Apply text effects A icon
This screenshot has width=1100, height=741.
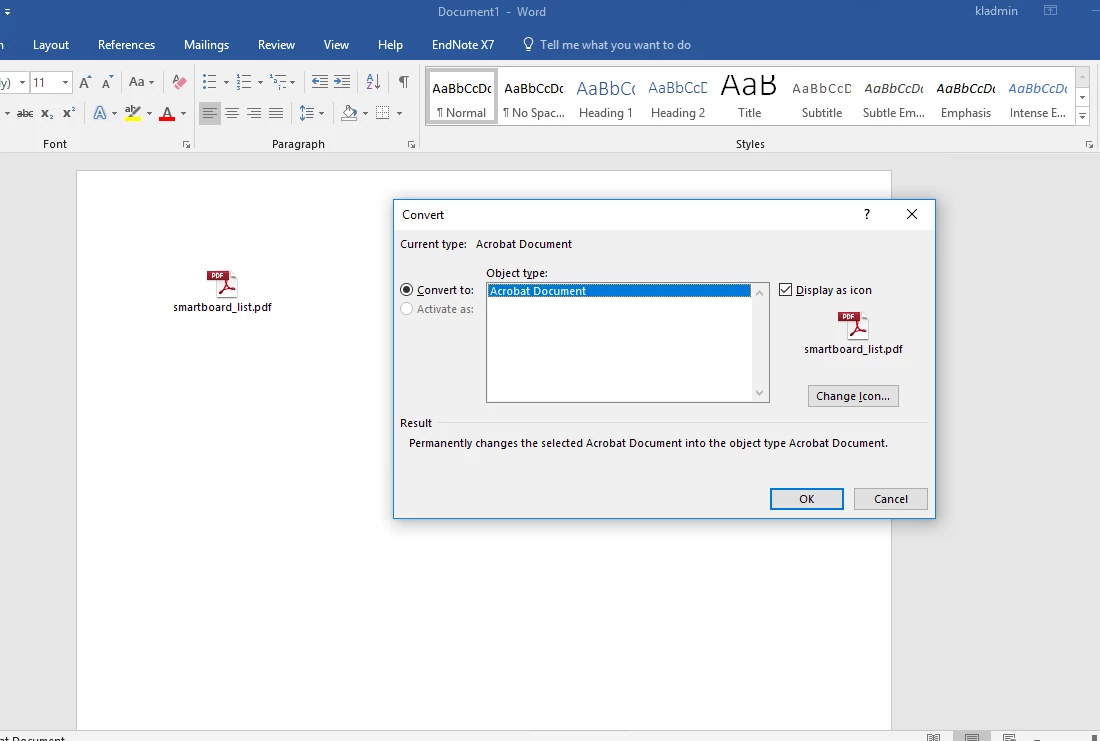click(100, 113)
